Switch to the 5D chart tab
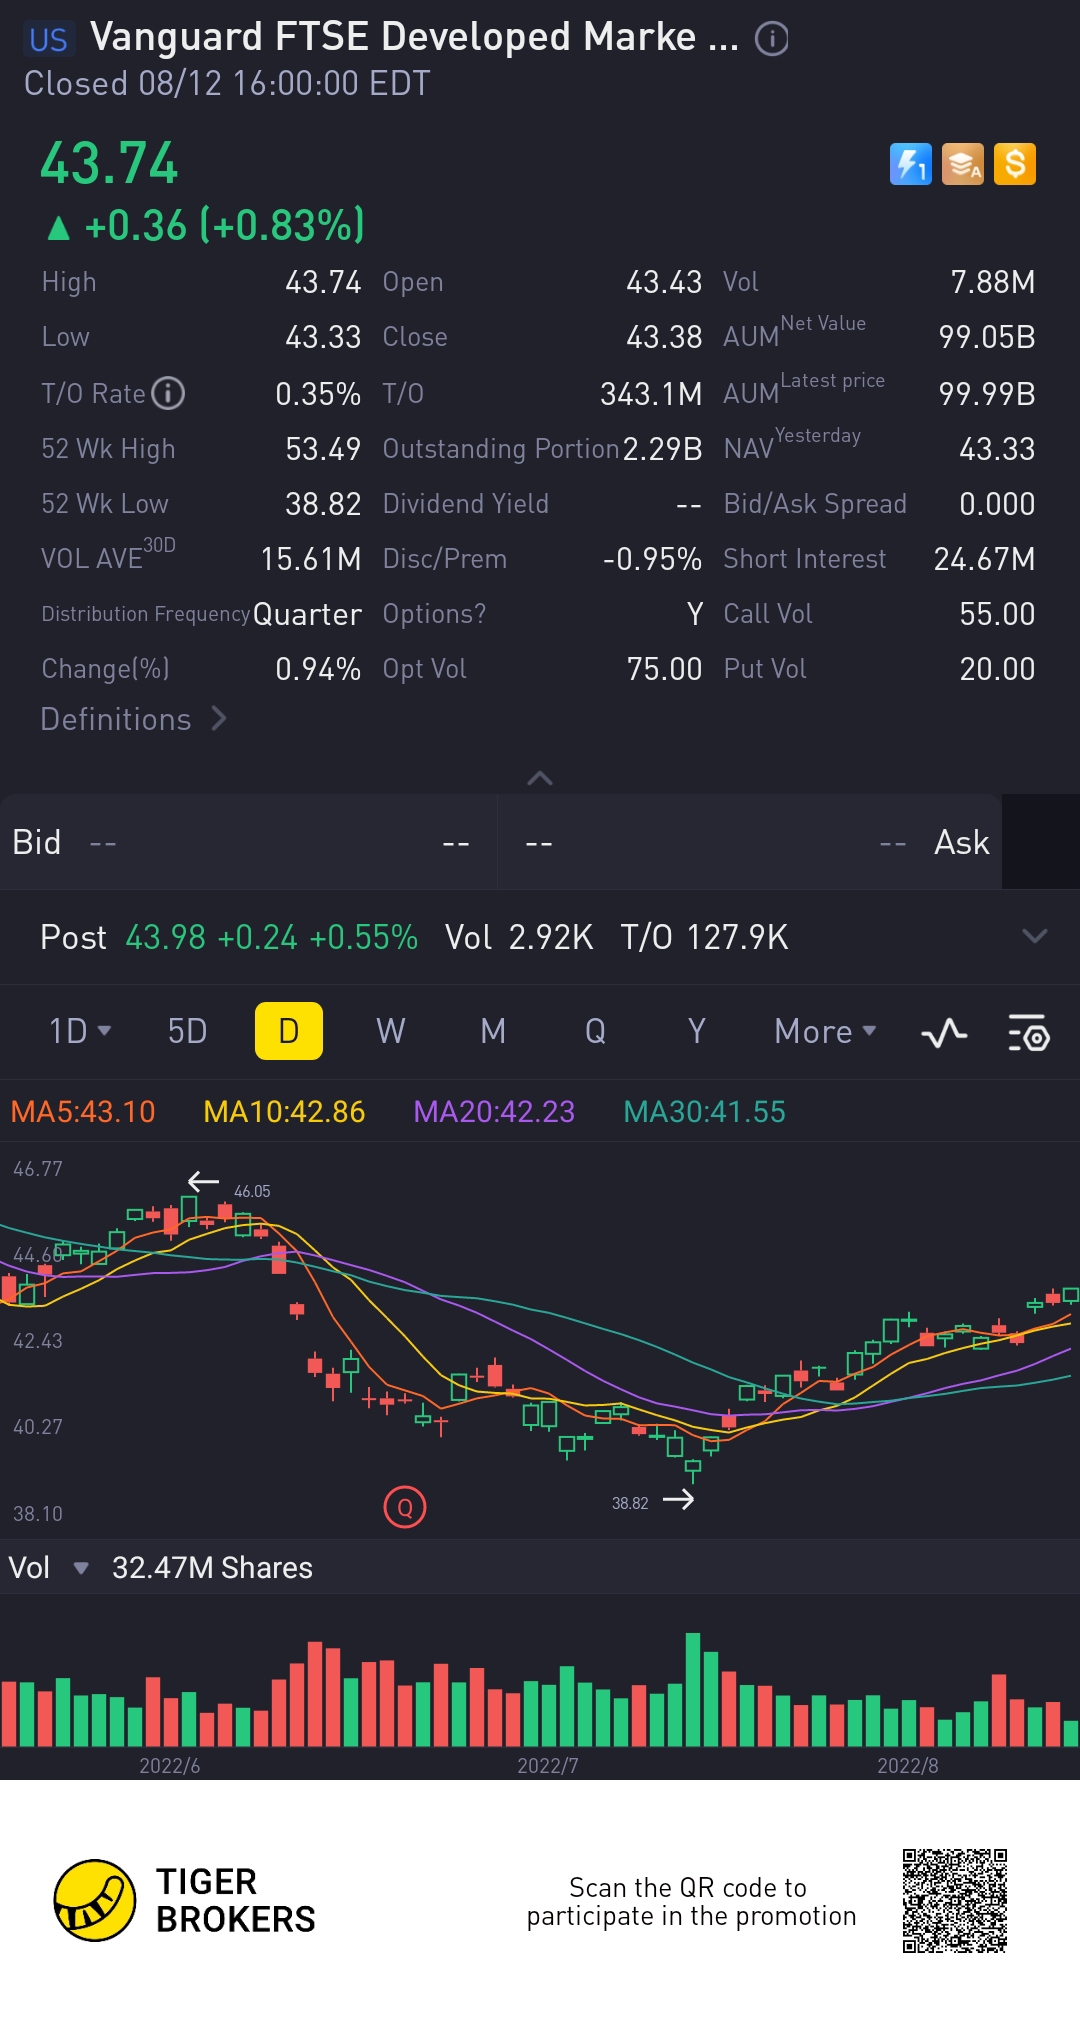The width and height of the screenshot is (1080, 2022). 187,1031
